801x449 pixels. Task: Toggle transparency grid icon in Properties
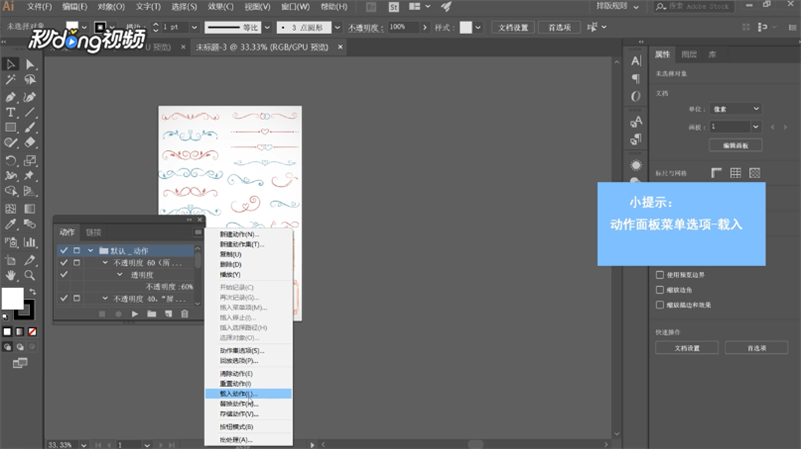click(755, 173)
